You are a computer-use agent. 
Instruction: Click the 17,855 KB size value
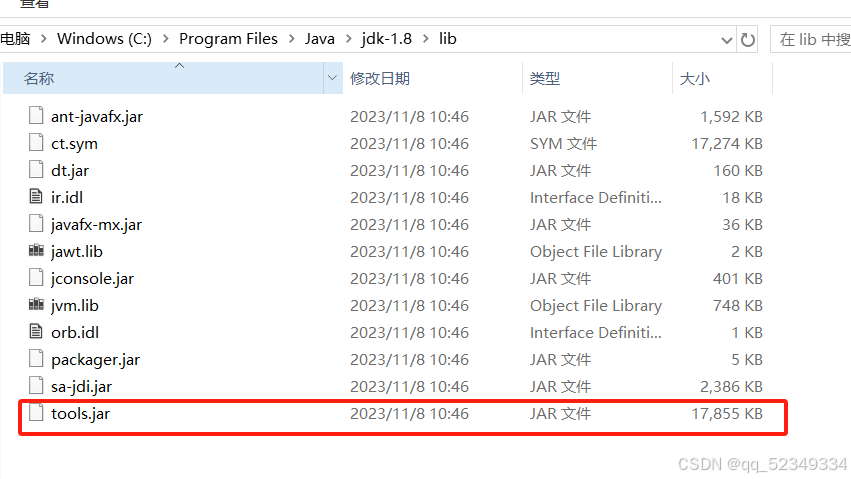(x=727, y=414)
